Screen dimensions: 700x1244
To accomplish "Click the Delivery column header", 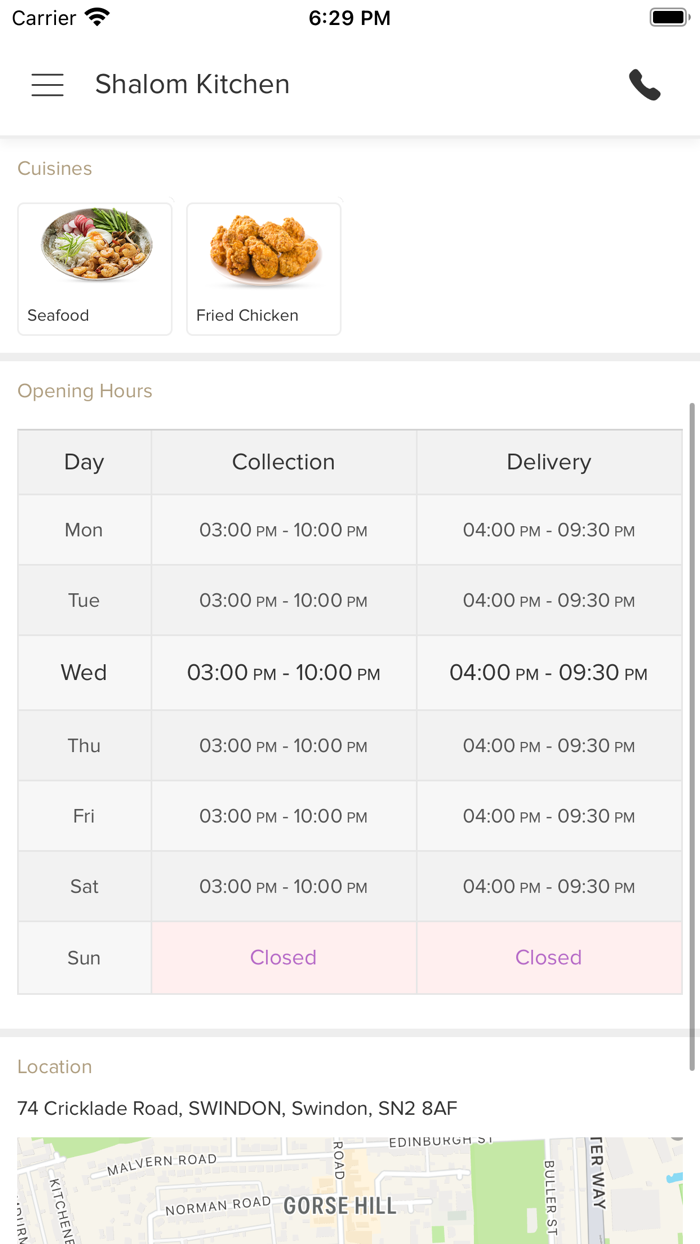I will coord(548,462).
